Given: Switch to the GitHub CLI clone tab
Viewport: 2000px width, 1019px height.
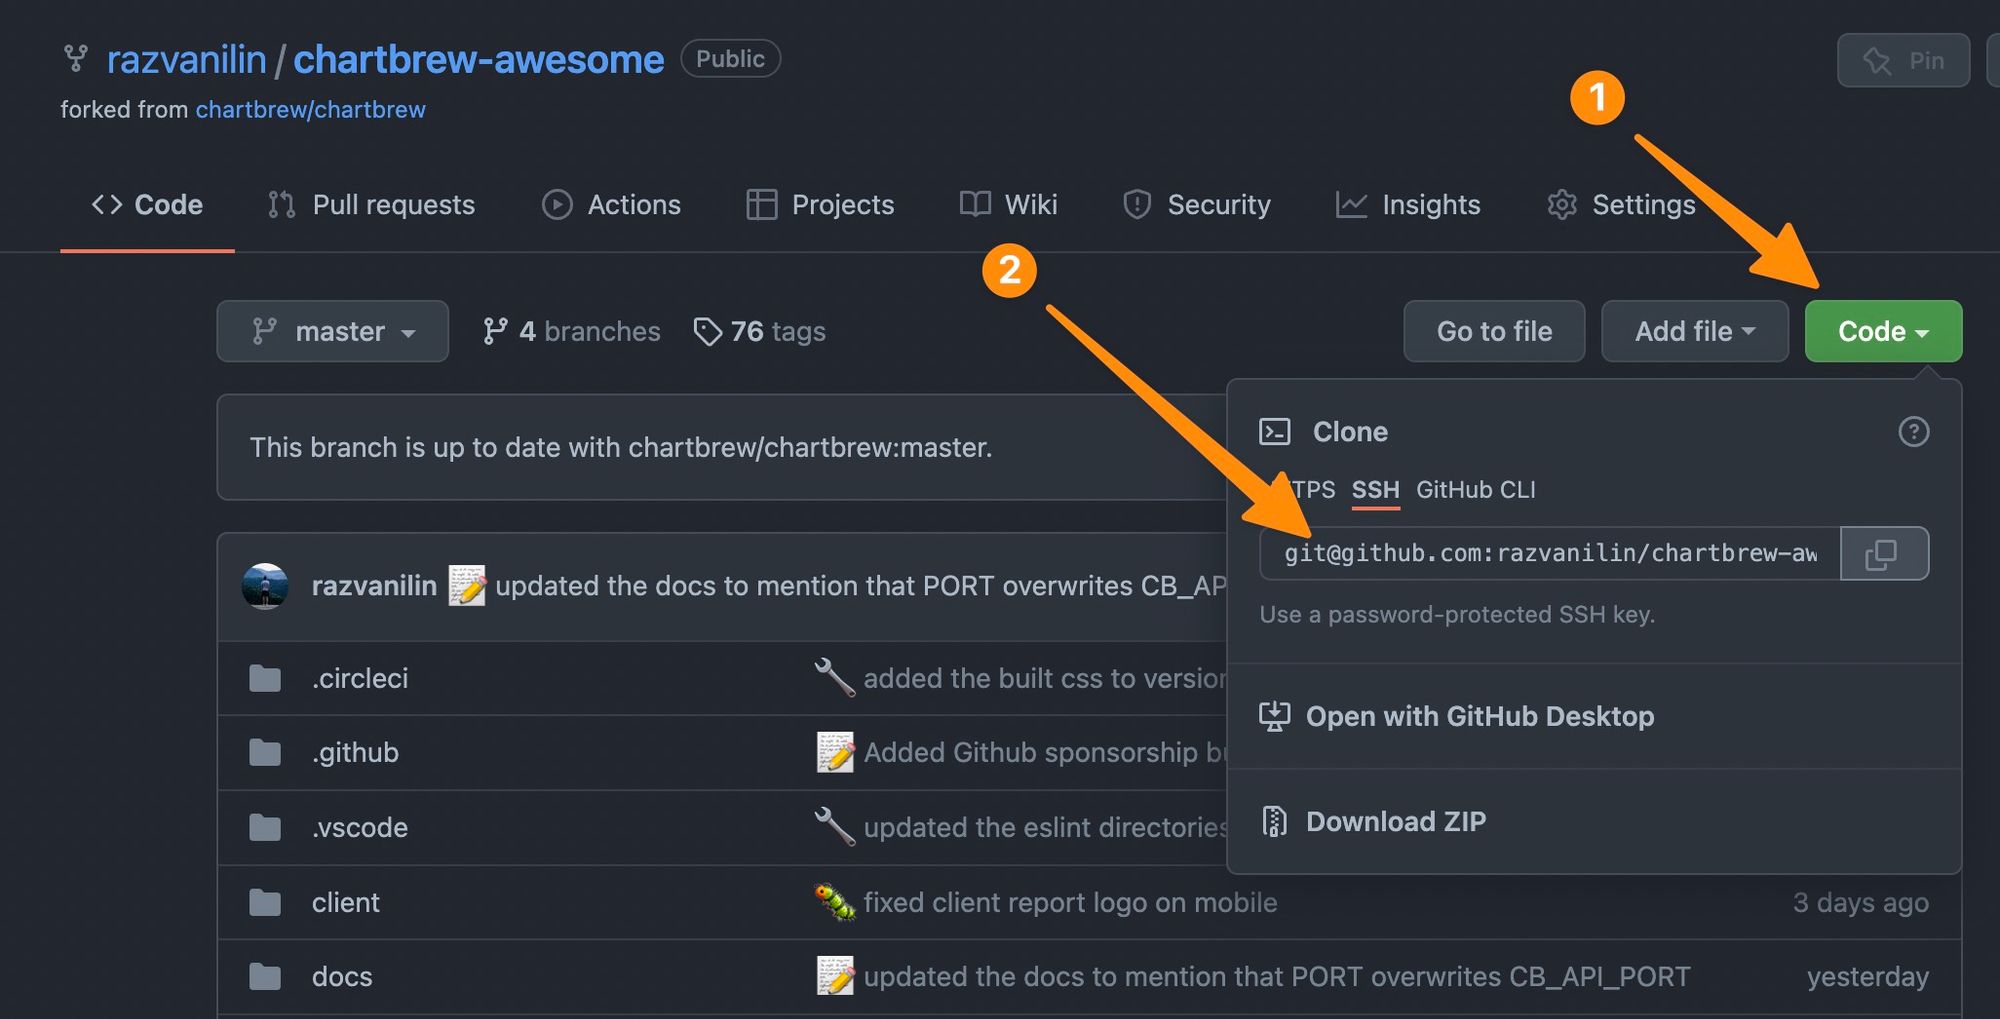Looking at the screenshot, I should (1475, 490).
